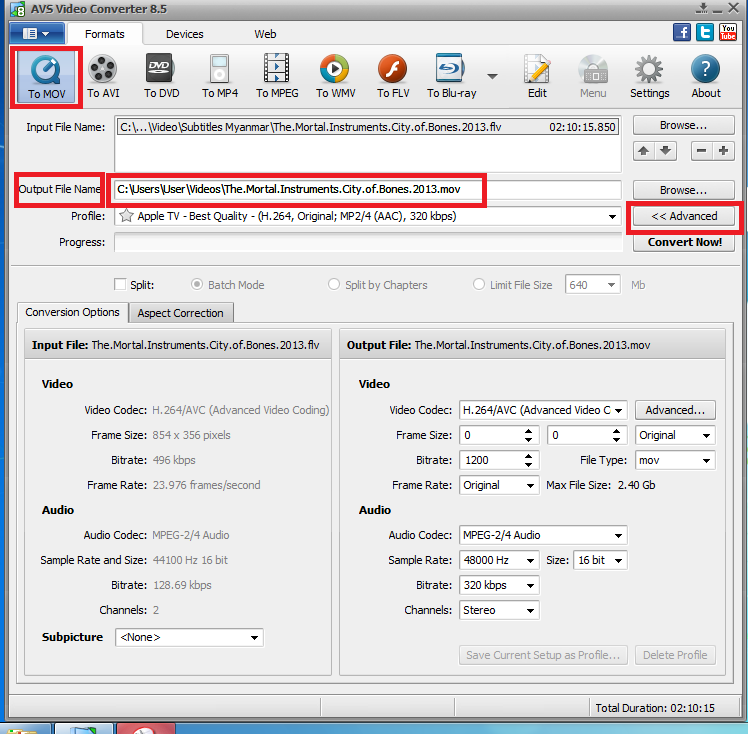Select the To MOV format icon
The height and width of the screenshot is (734, 748).
[x=46, y=77]
